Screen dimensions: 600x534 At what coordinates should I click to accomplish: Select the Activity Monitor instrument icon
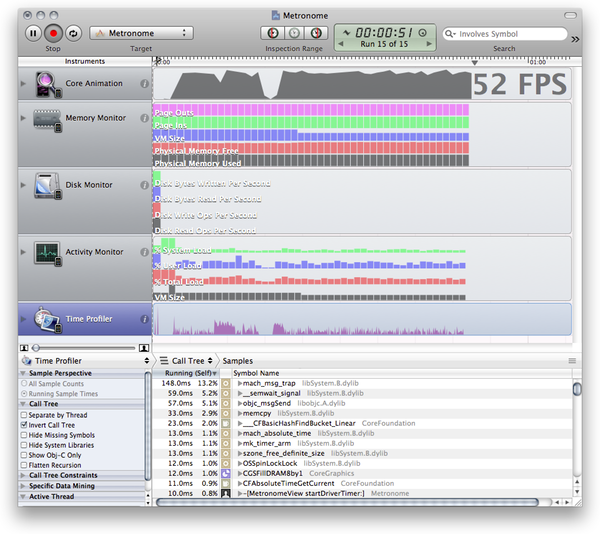(47, 253)
